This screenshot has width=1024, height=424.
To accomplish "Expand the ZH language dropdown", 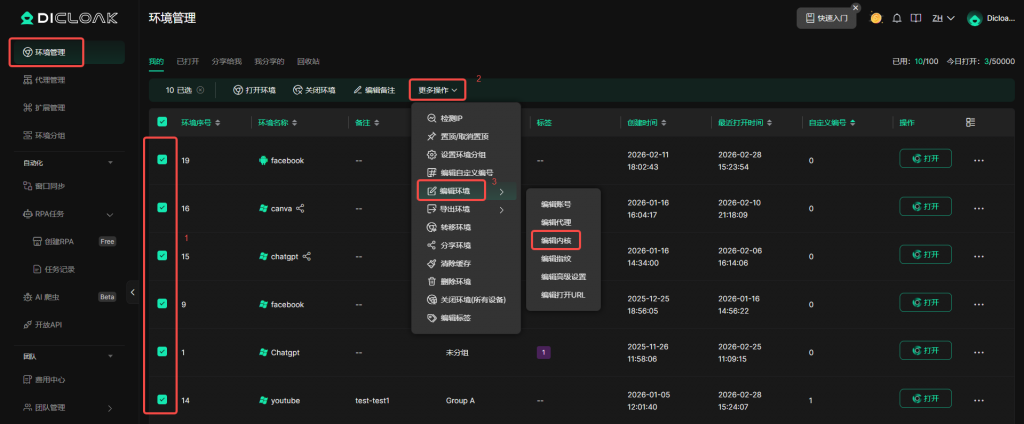I will tap(942, 18).
